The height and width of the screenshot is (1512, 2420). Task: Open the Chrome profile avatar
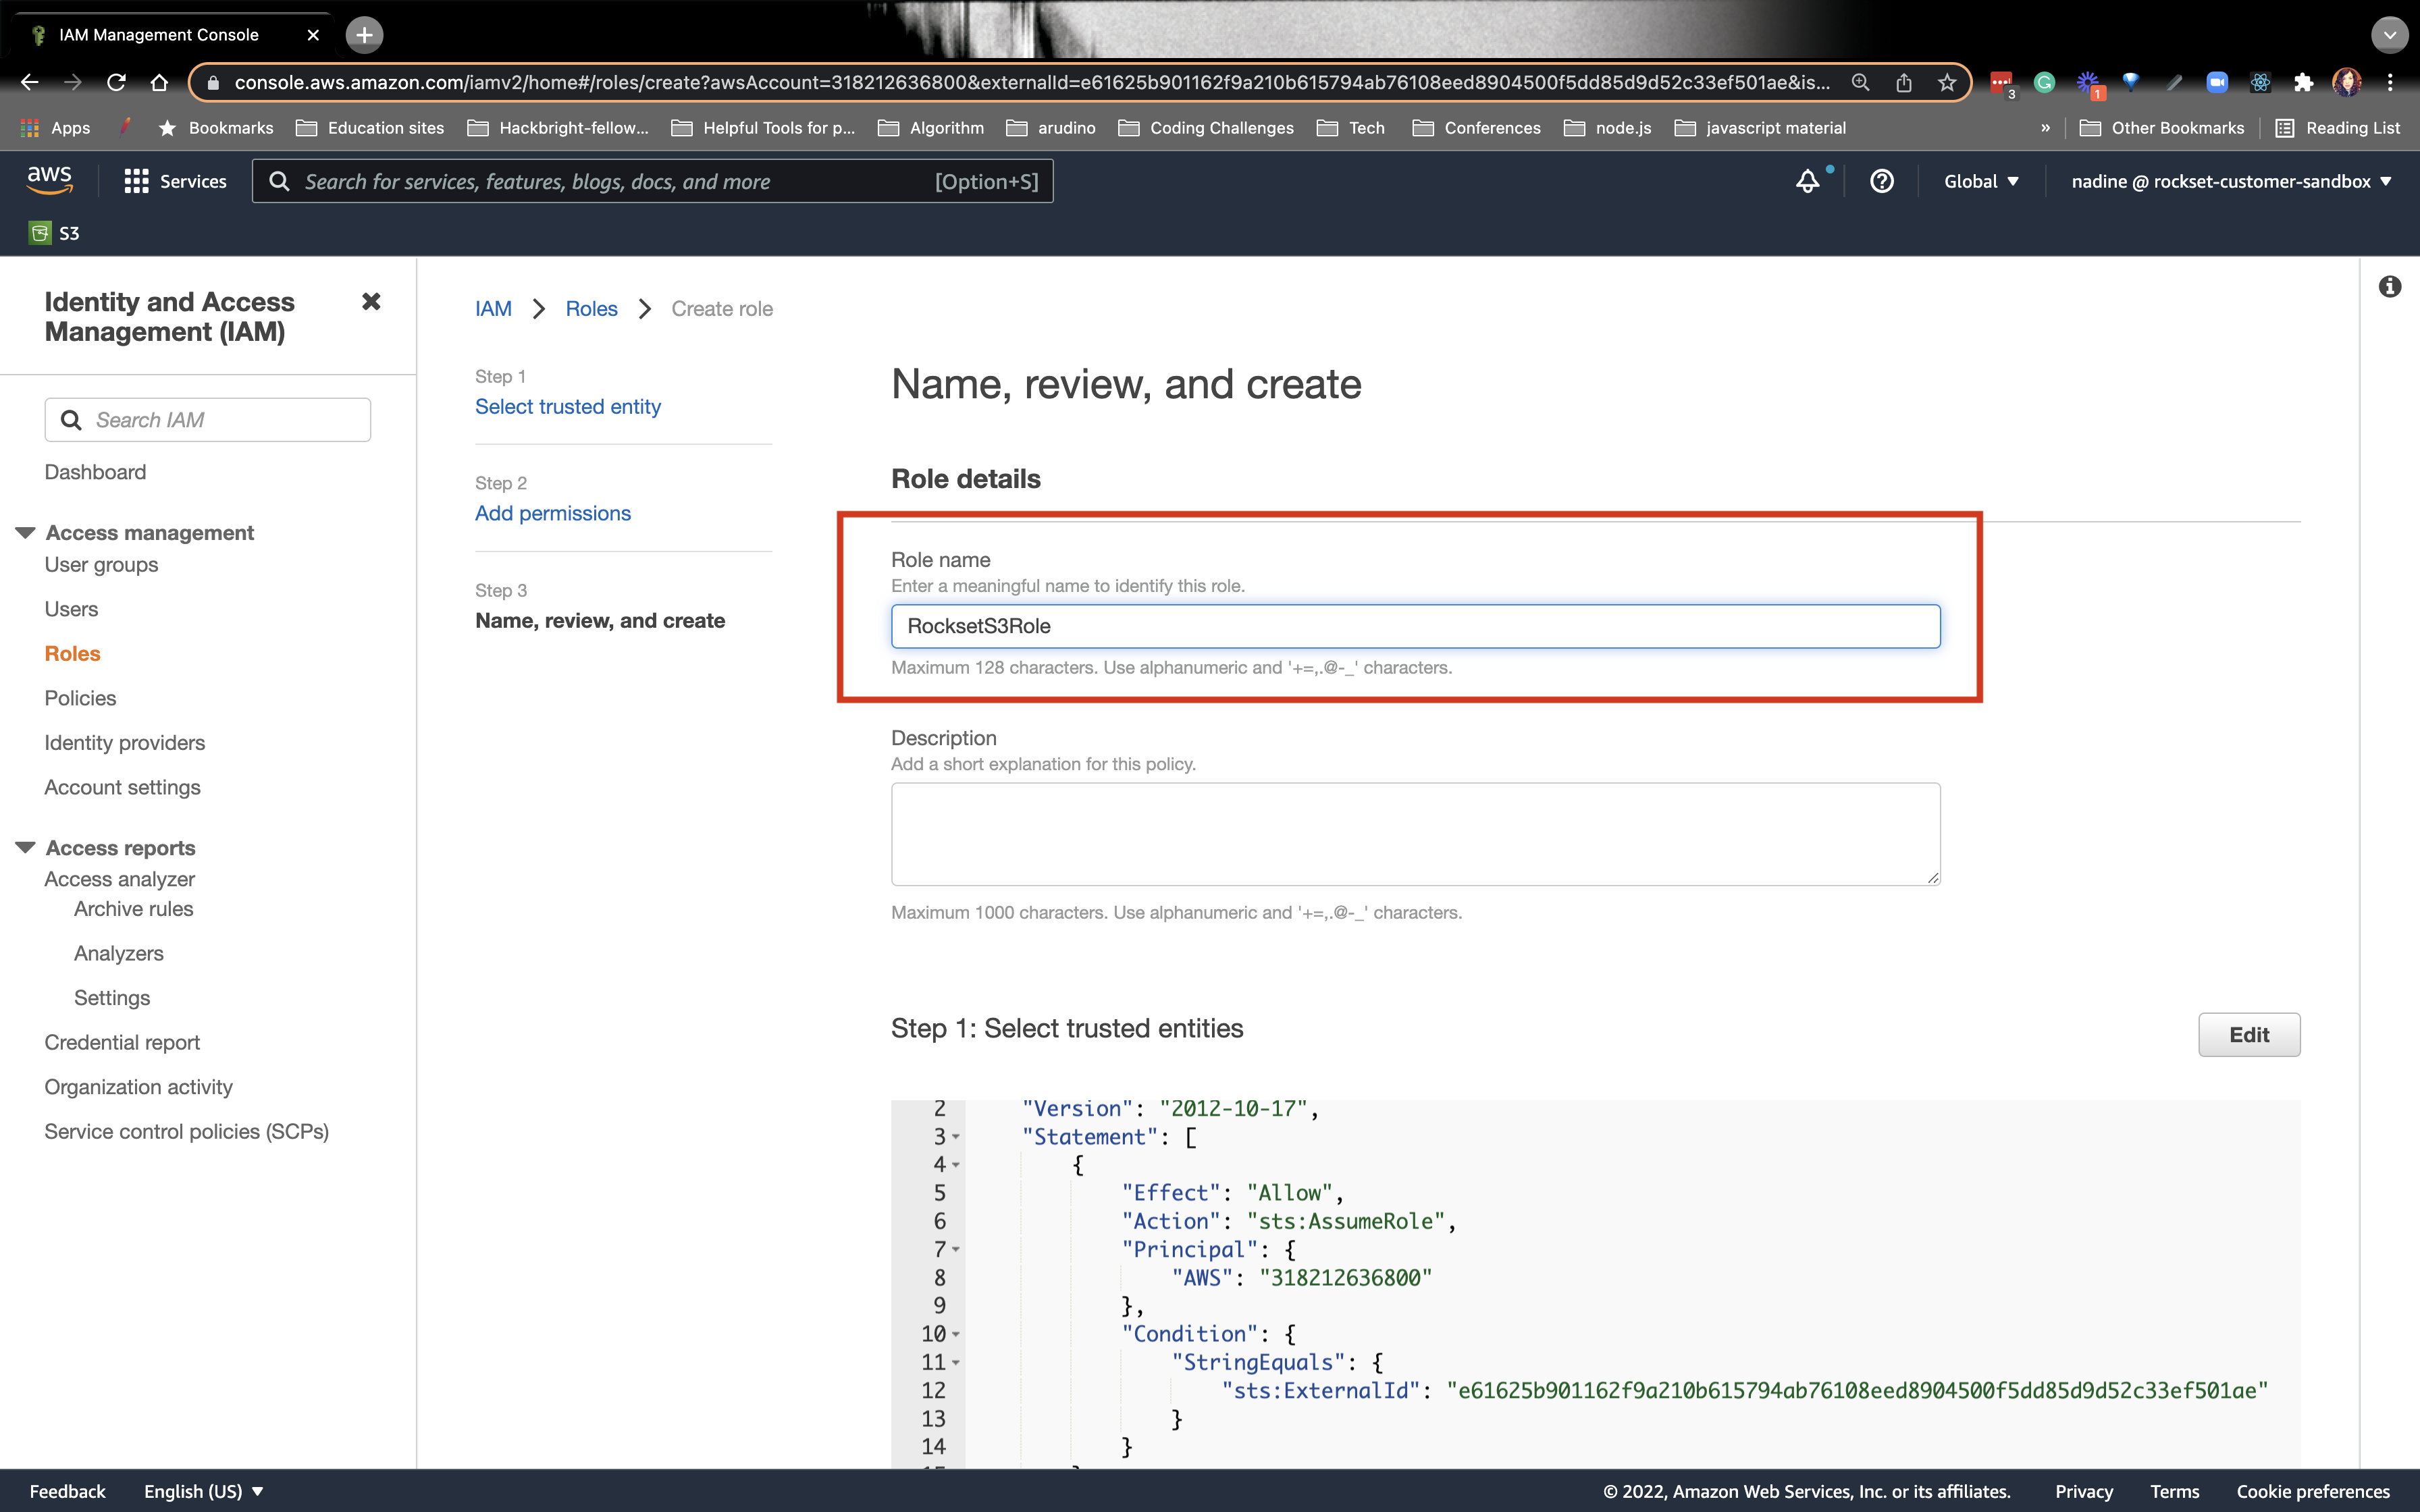point(2347,83)
